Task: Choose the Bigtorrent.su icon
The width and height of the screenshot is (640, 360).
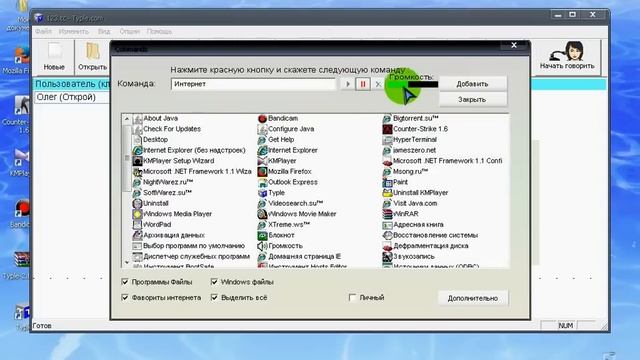Action: [x=387, y=118]
